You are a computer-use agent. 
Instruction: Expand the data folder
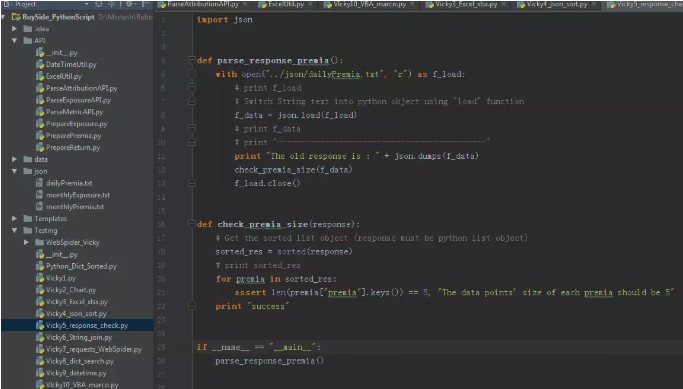pos(14,159)
